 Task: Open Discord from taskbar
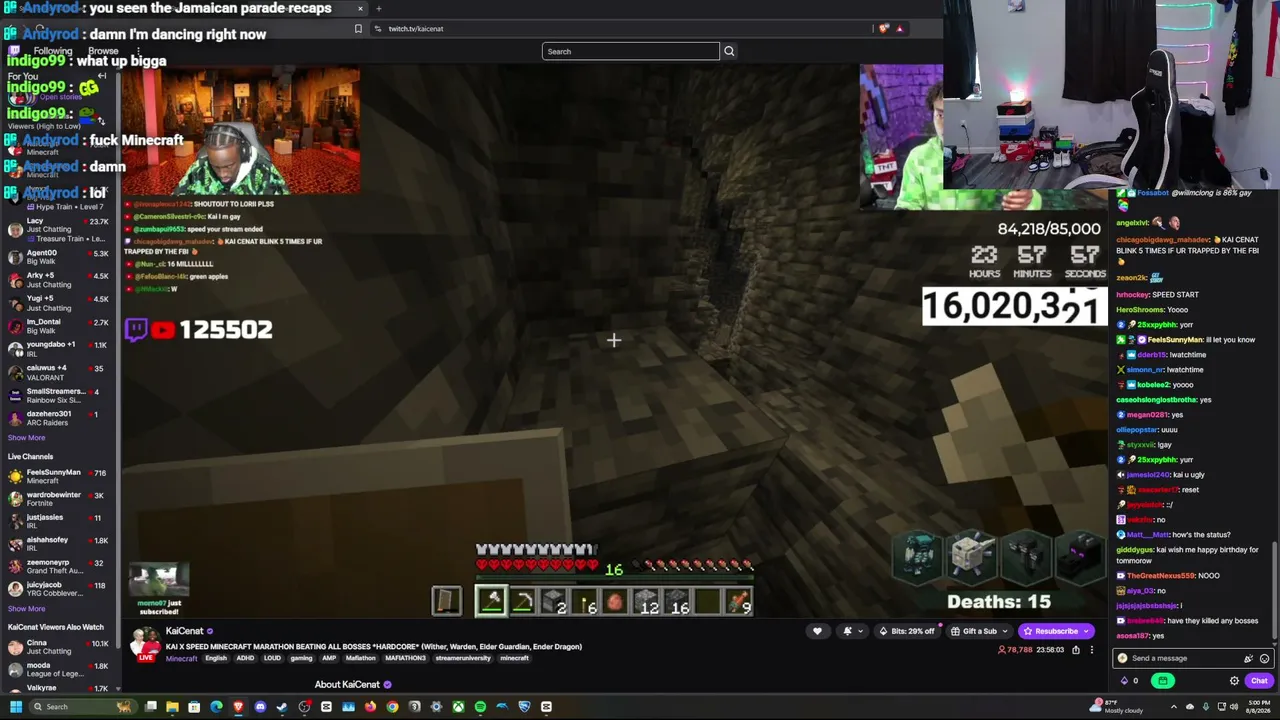click(x=260, y=707)
